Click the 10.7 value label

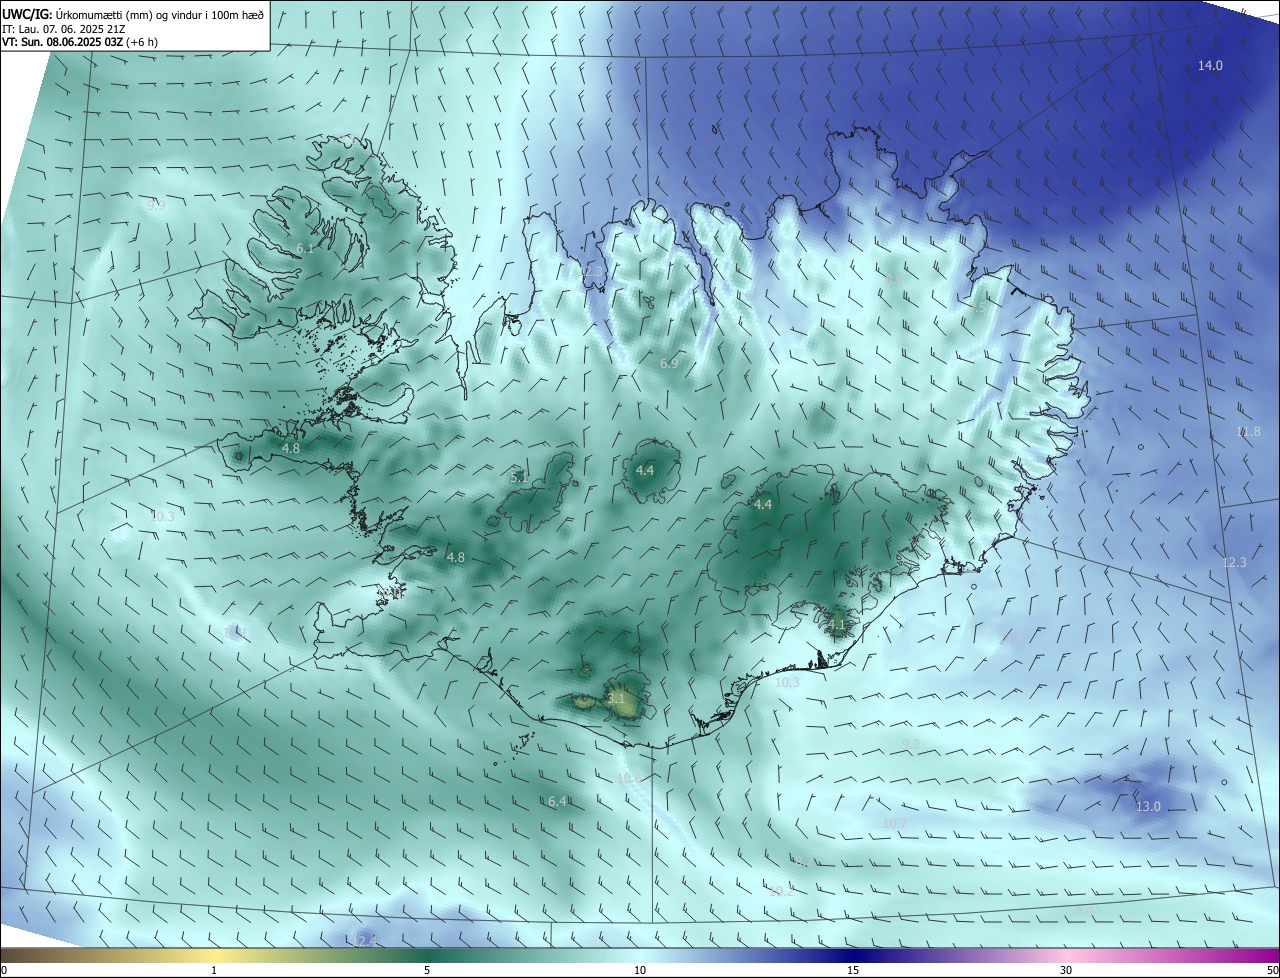click(894, 824)
